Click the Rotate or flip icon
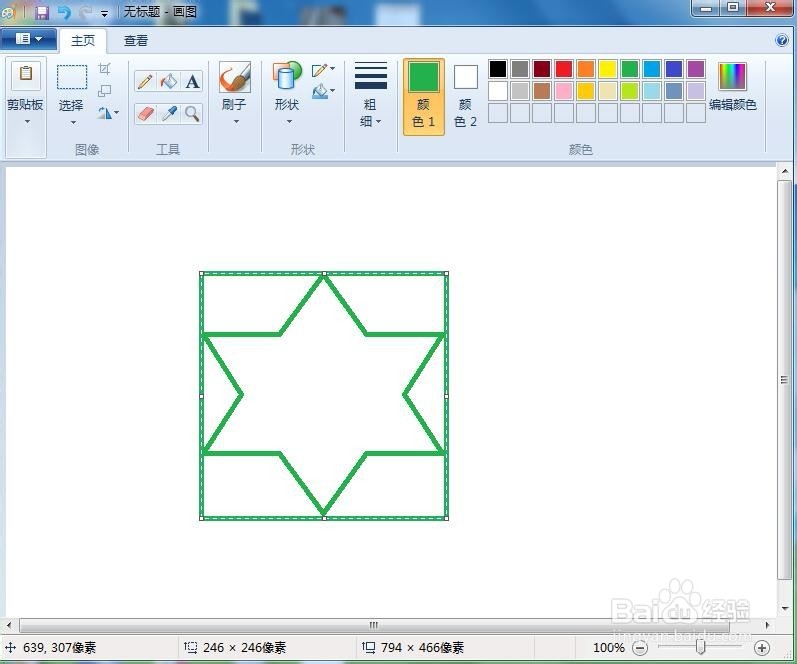The height and width of the screenshot is (664, 797). coord(105,113)
